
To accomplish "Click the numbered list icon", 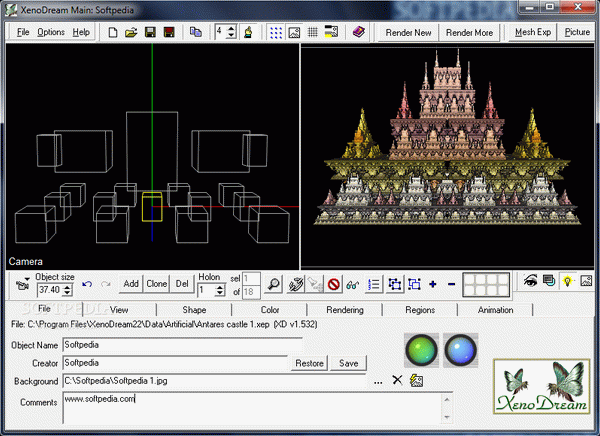I will pyautogui.click(x=373, y=284).
